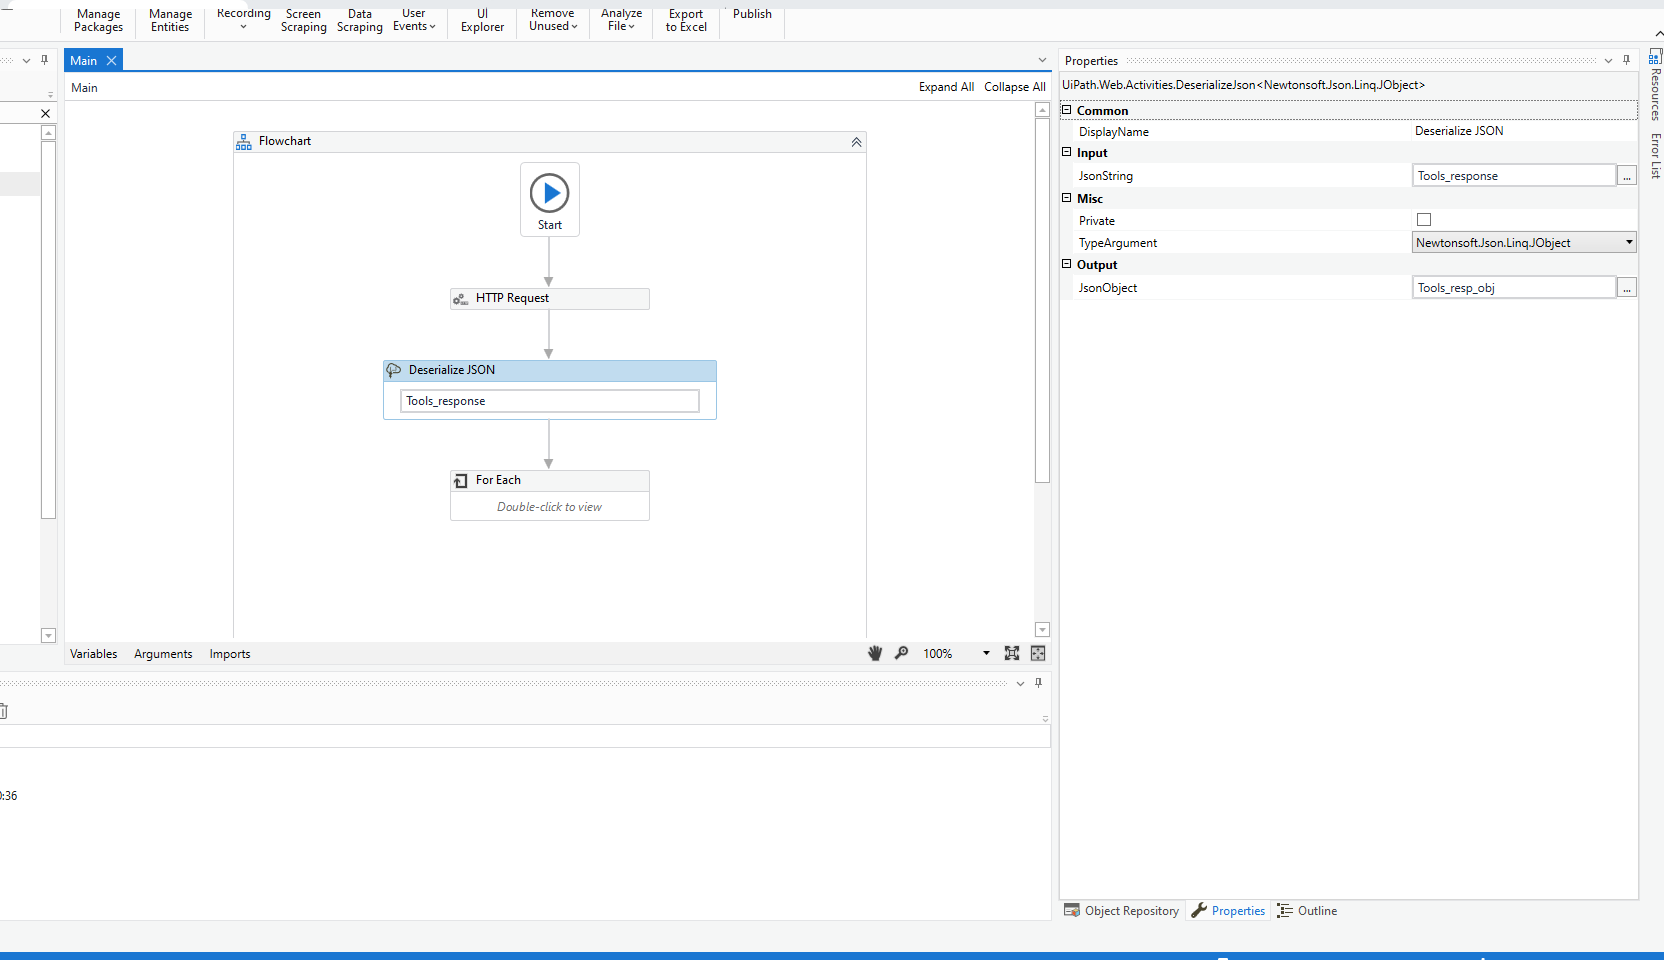Open the zoom percentage dropdown

(x=985, y=653)
